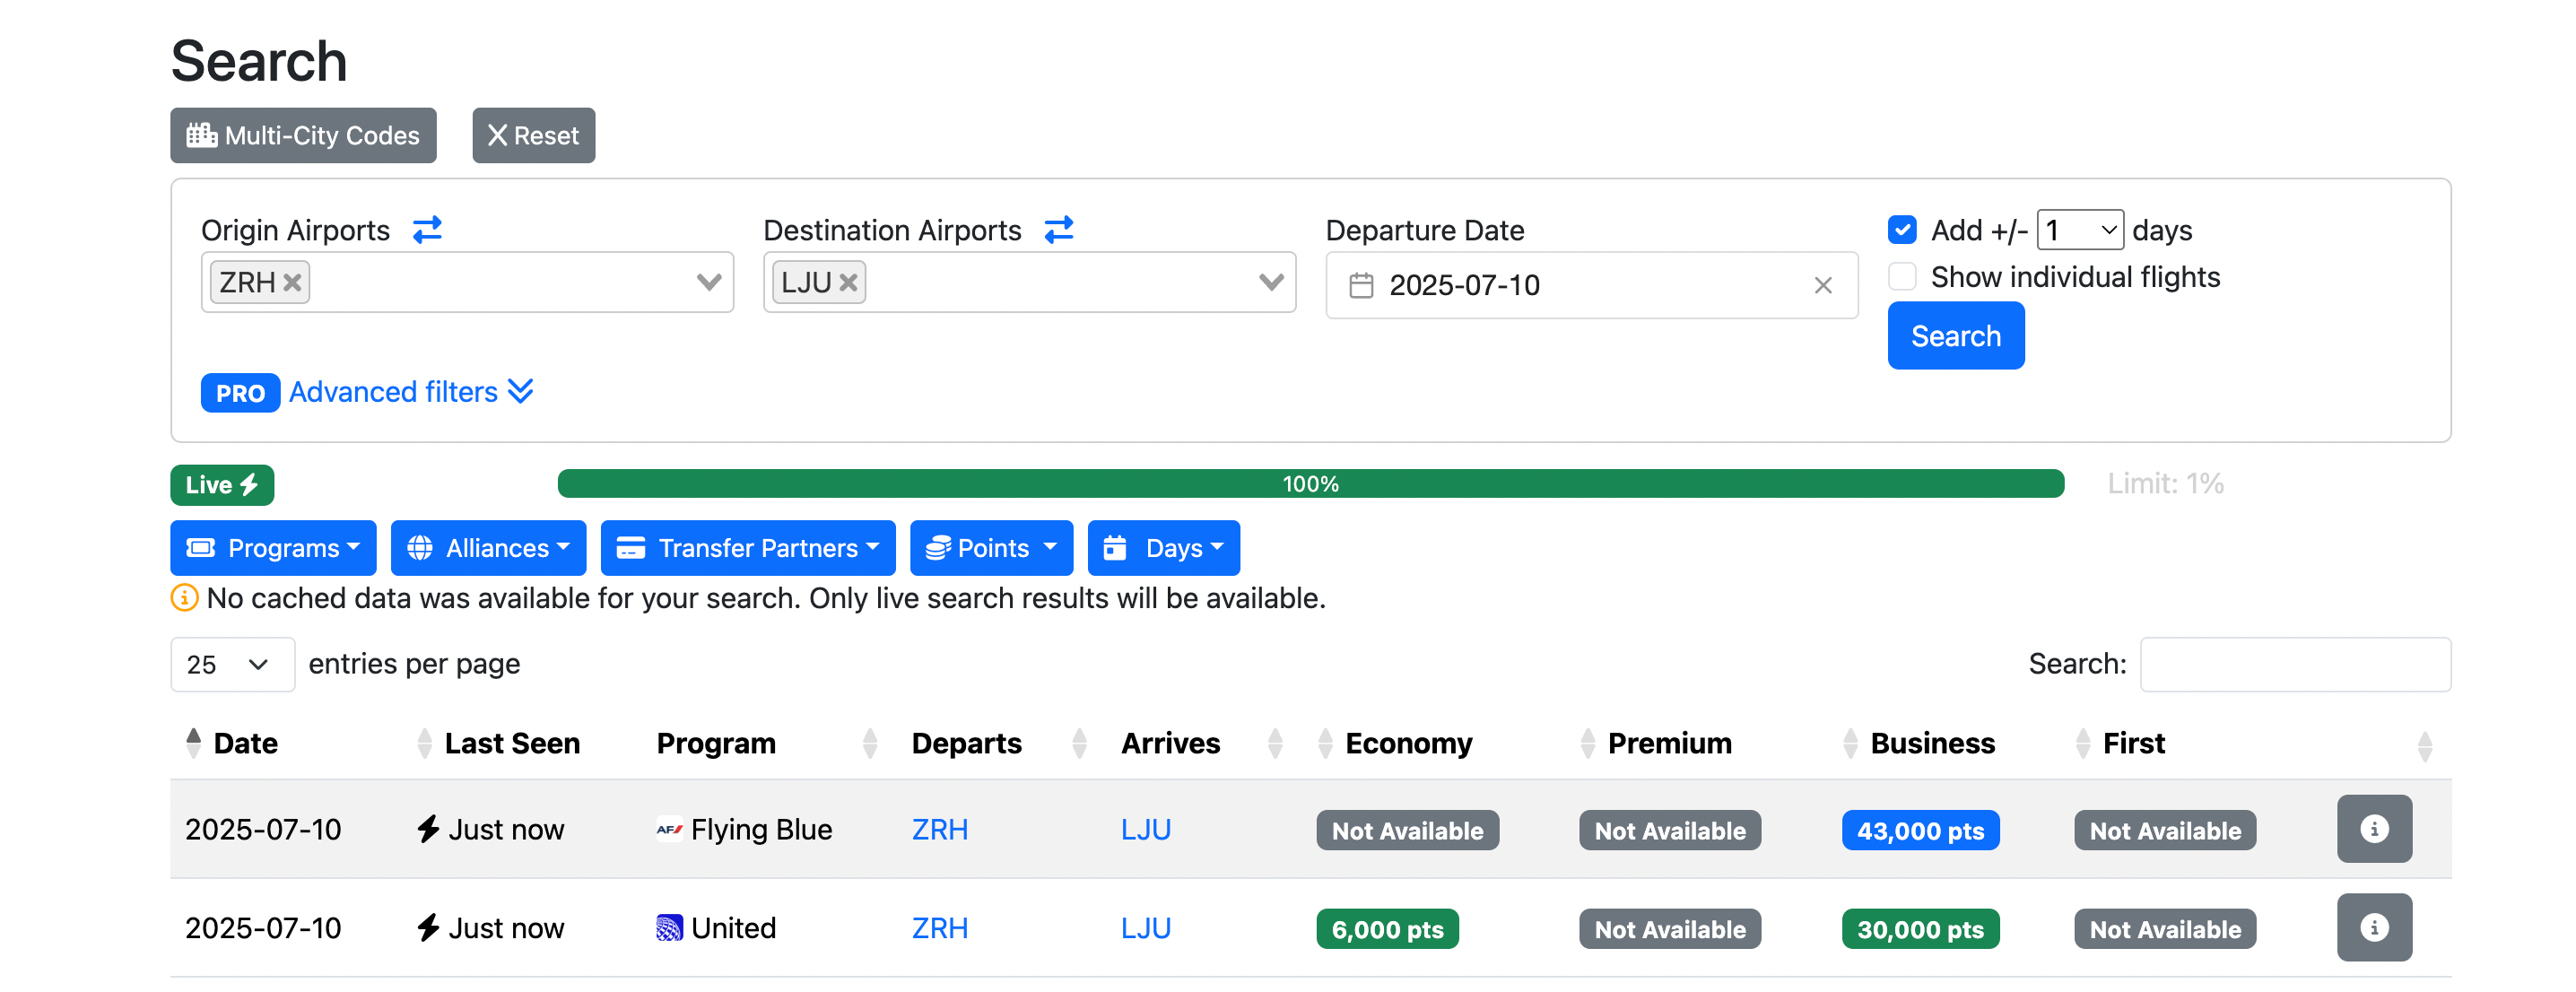Screen dimensions: 2576x992
Task: Open the Programs filter menu
Action: 273,548
